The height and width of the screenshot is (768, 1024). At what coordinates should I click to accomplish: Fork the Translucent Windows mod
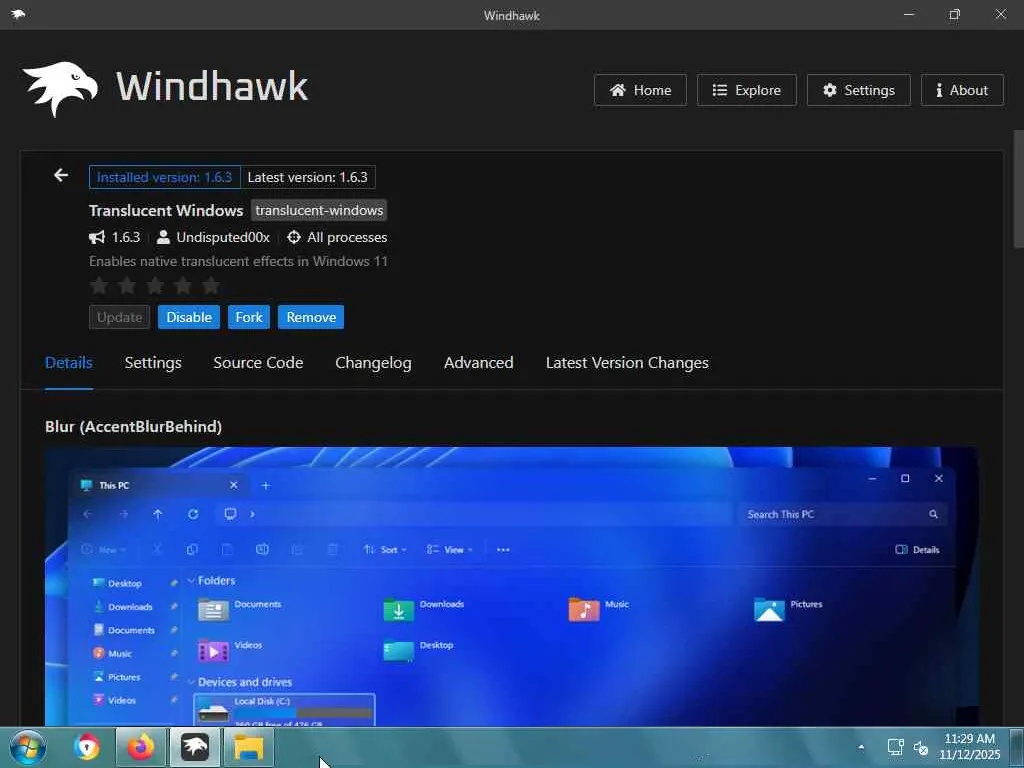249,317
